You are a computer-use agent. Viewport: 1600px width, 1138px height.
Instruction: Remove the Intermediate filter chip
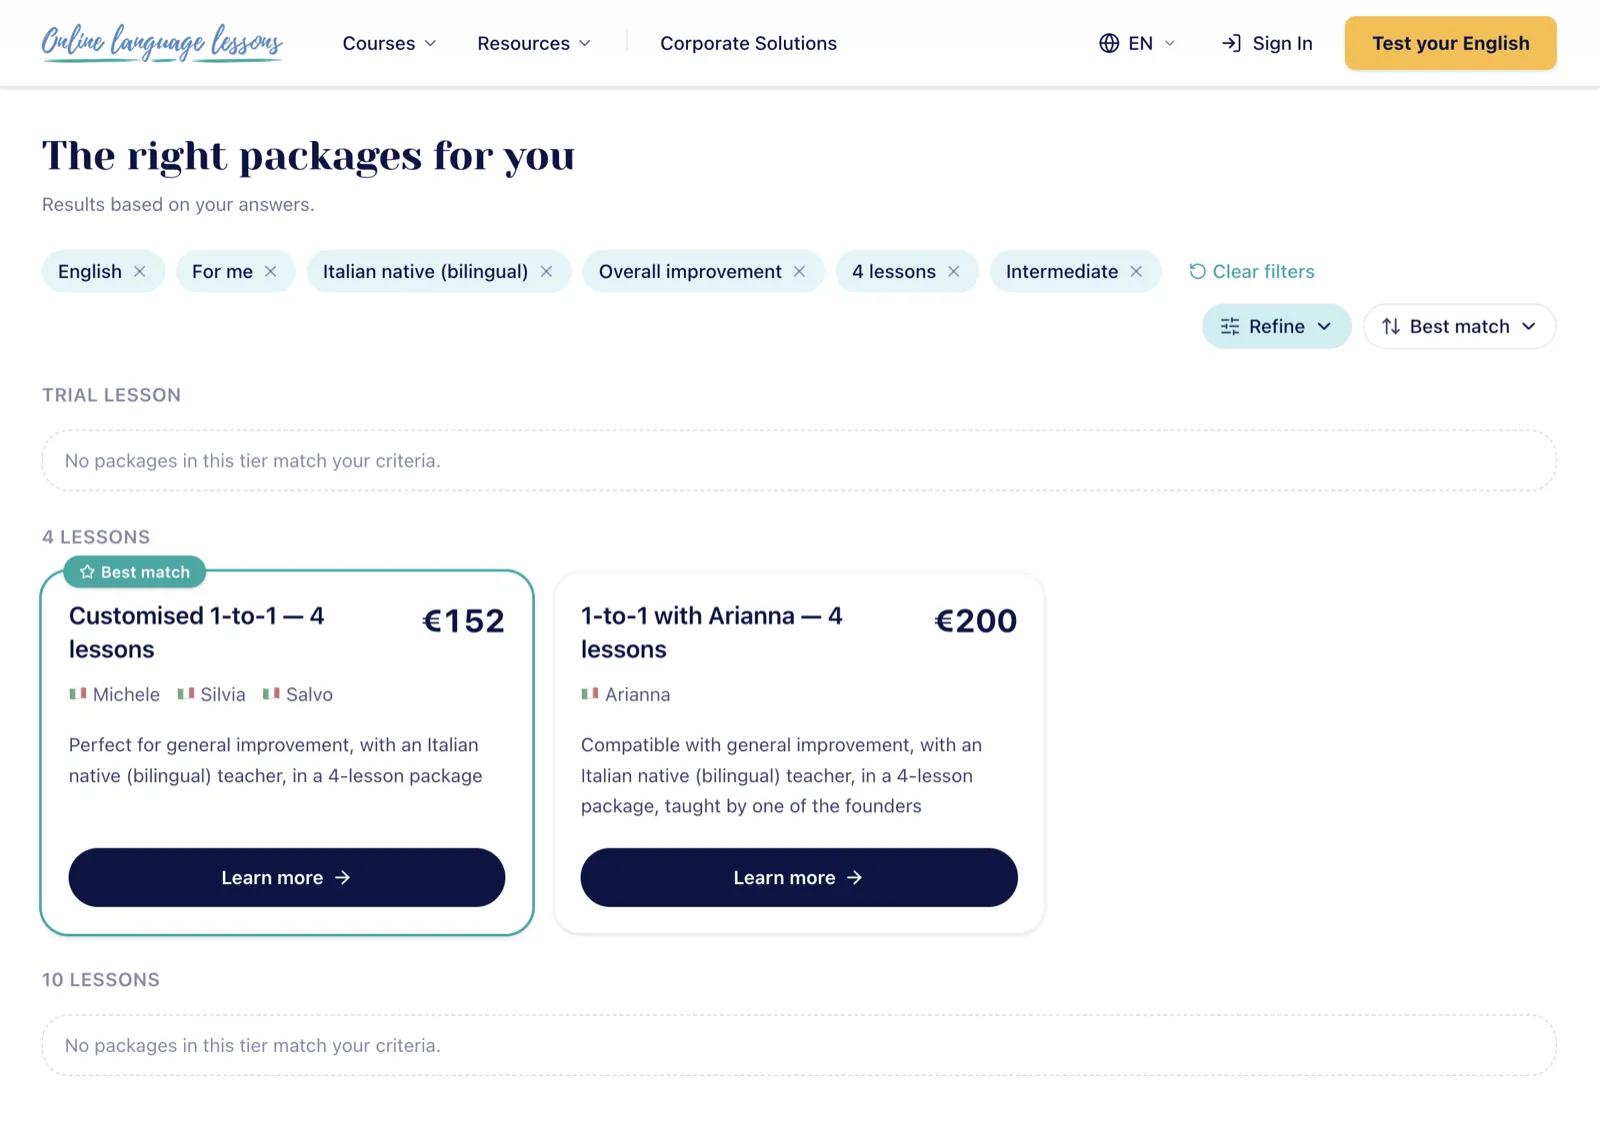point(1136,272)
